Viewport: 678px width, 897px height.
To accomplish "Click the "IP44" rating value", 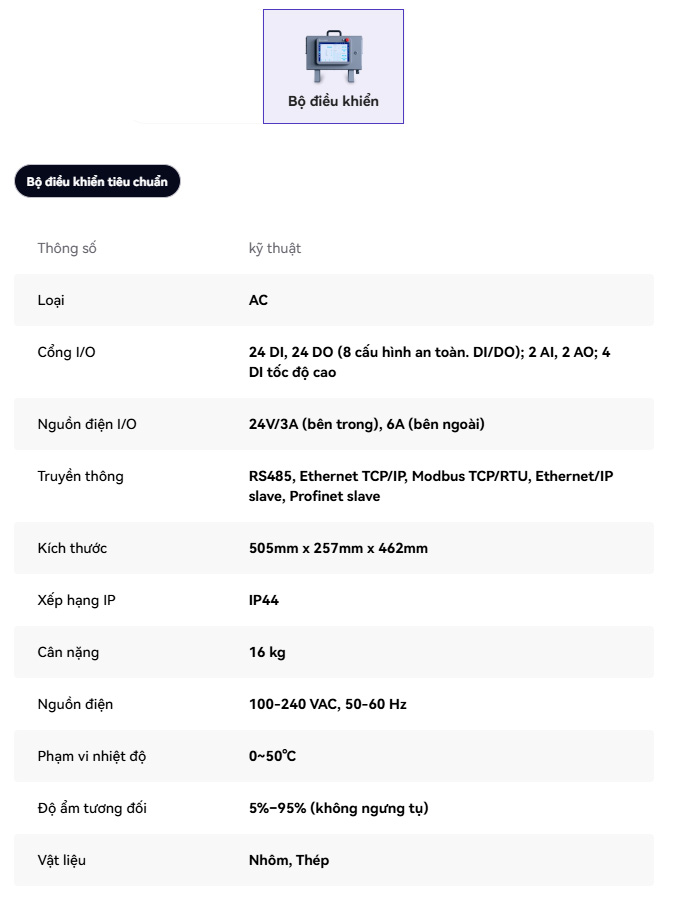I will pos(264,600).
